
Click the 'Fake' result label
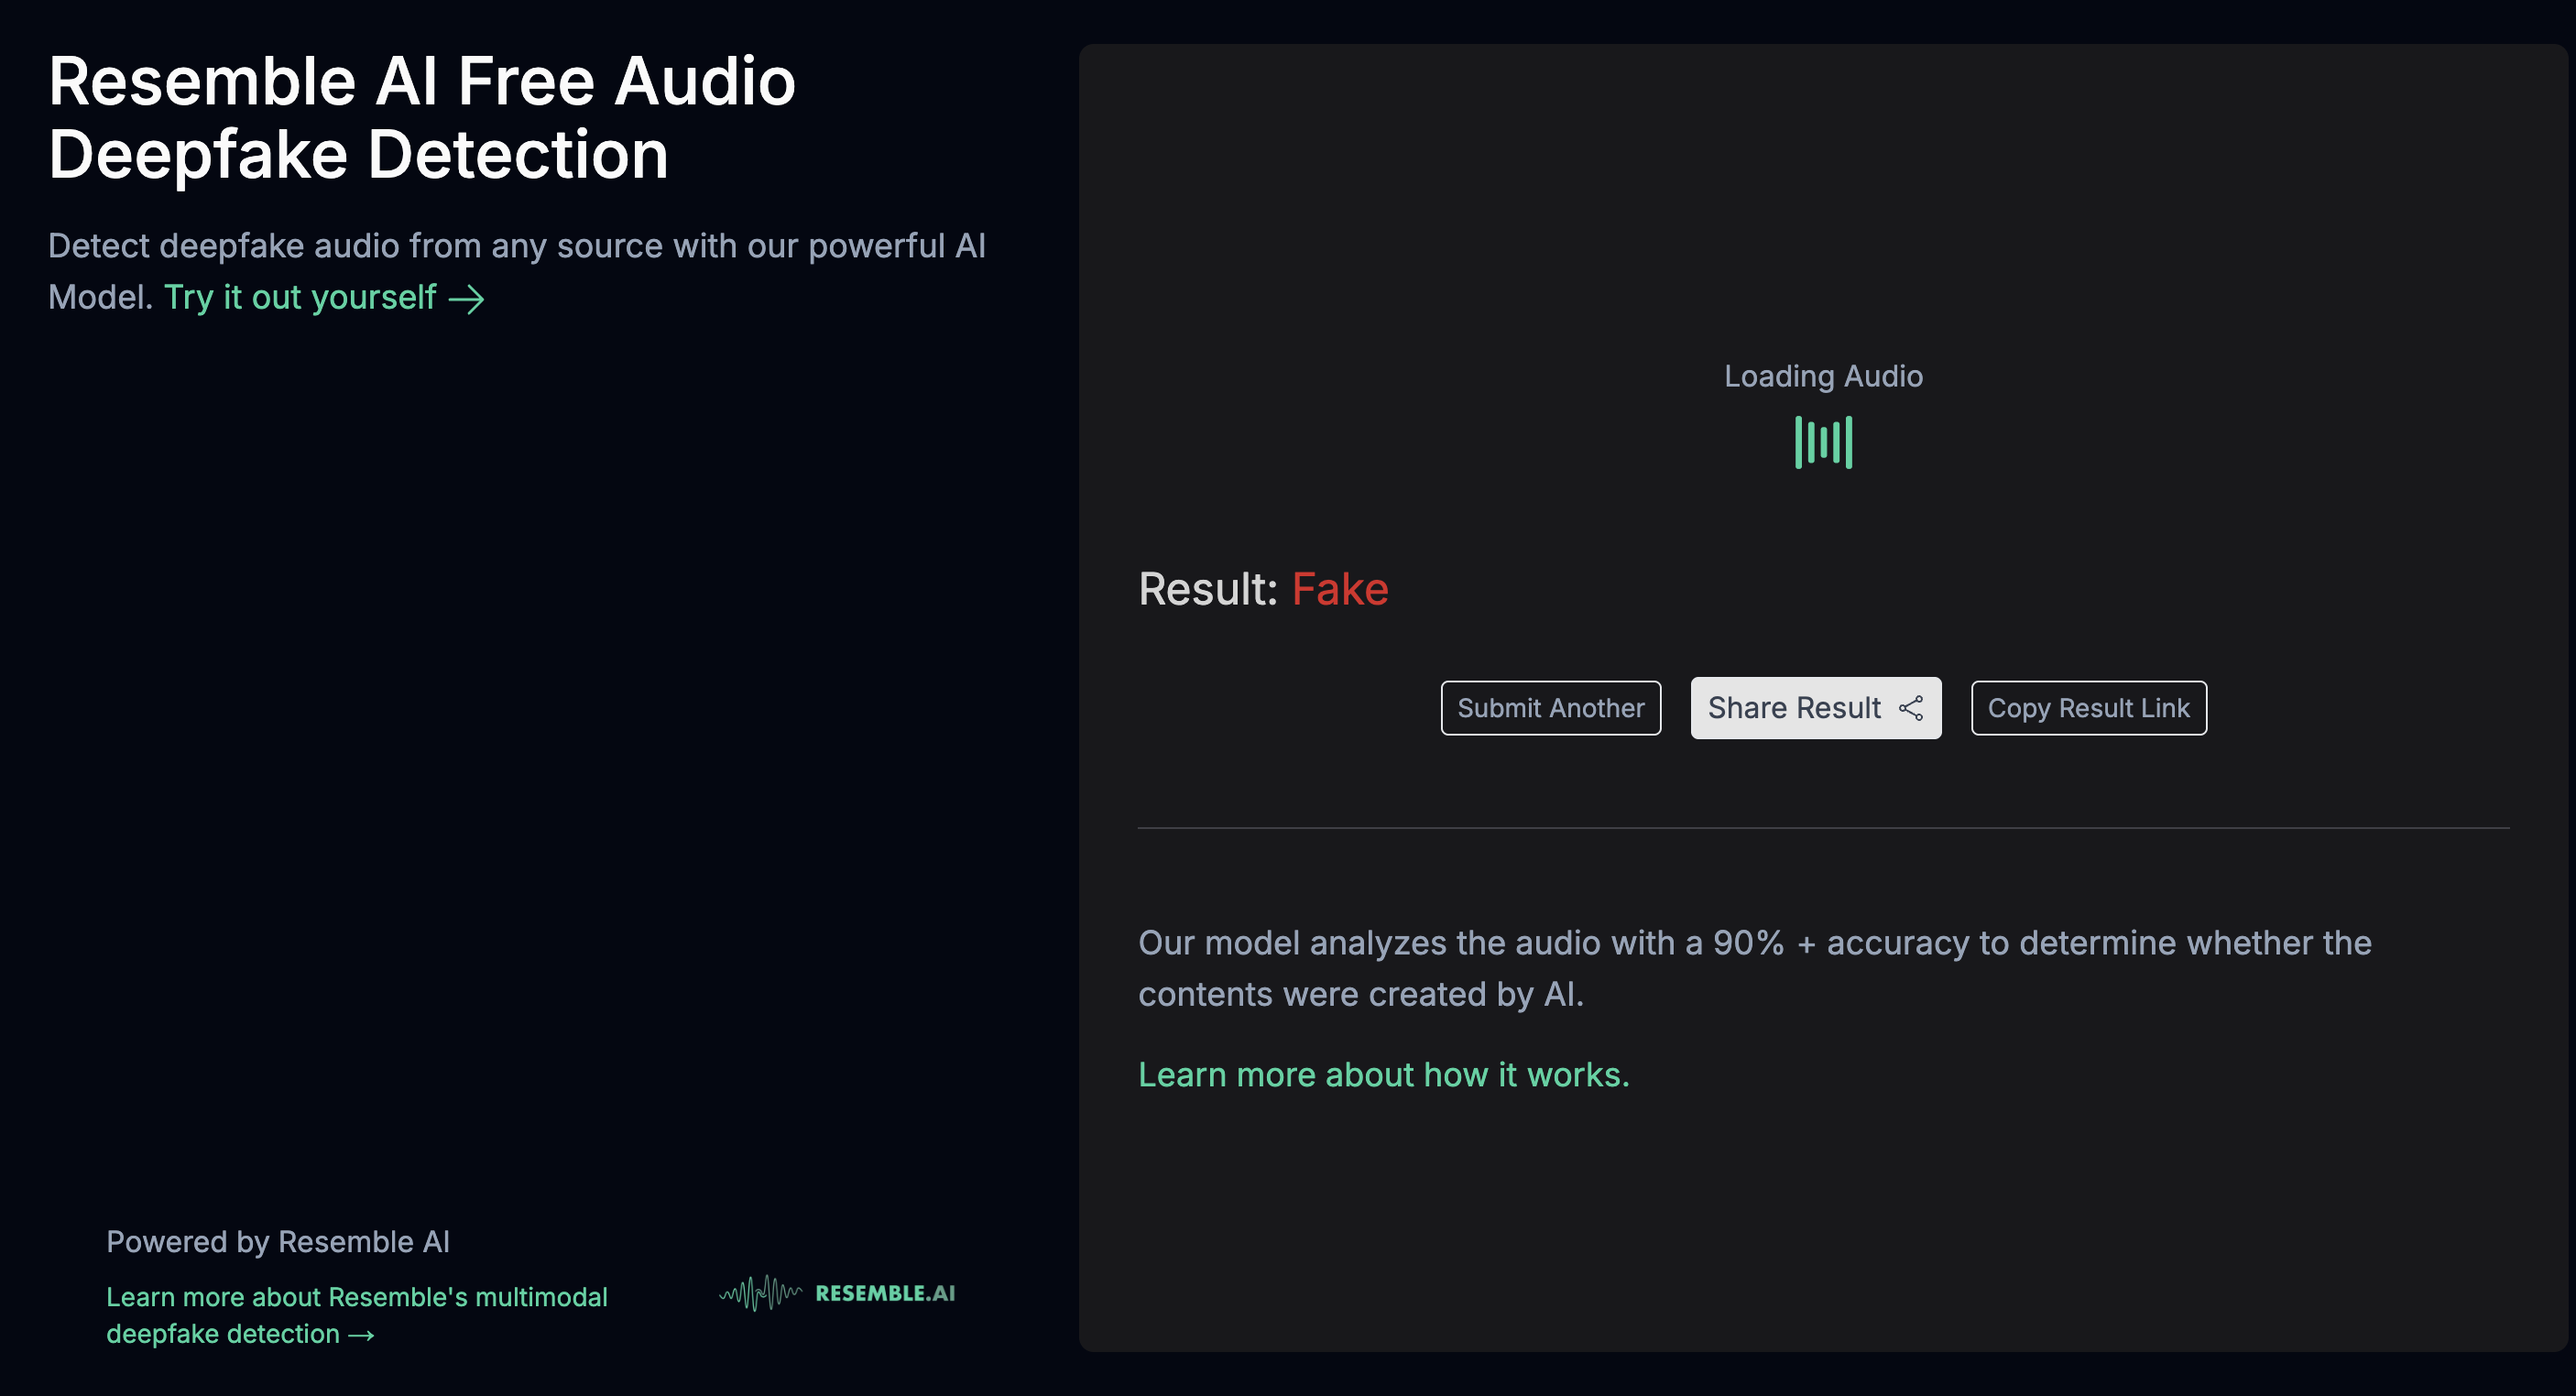click(x=1339, y=589)
